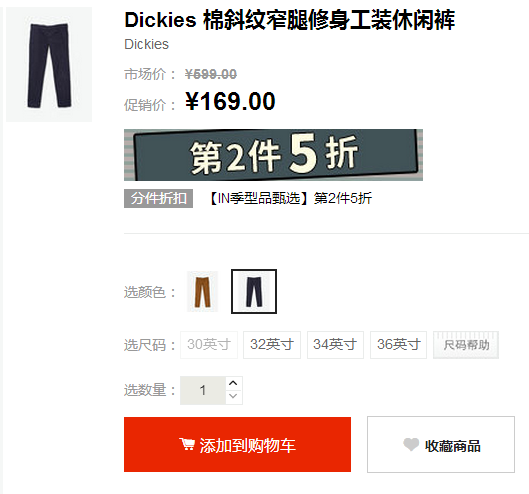Open the main product thumbnail image
Screen dimensions: 529x494
click(x=49, y=64)
